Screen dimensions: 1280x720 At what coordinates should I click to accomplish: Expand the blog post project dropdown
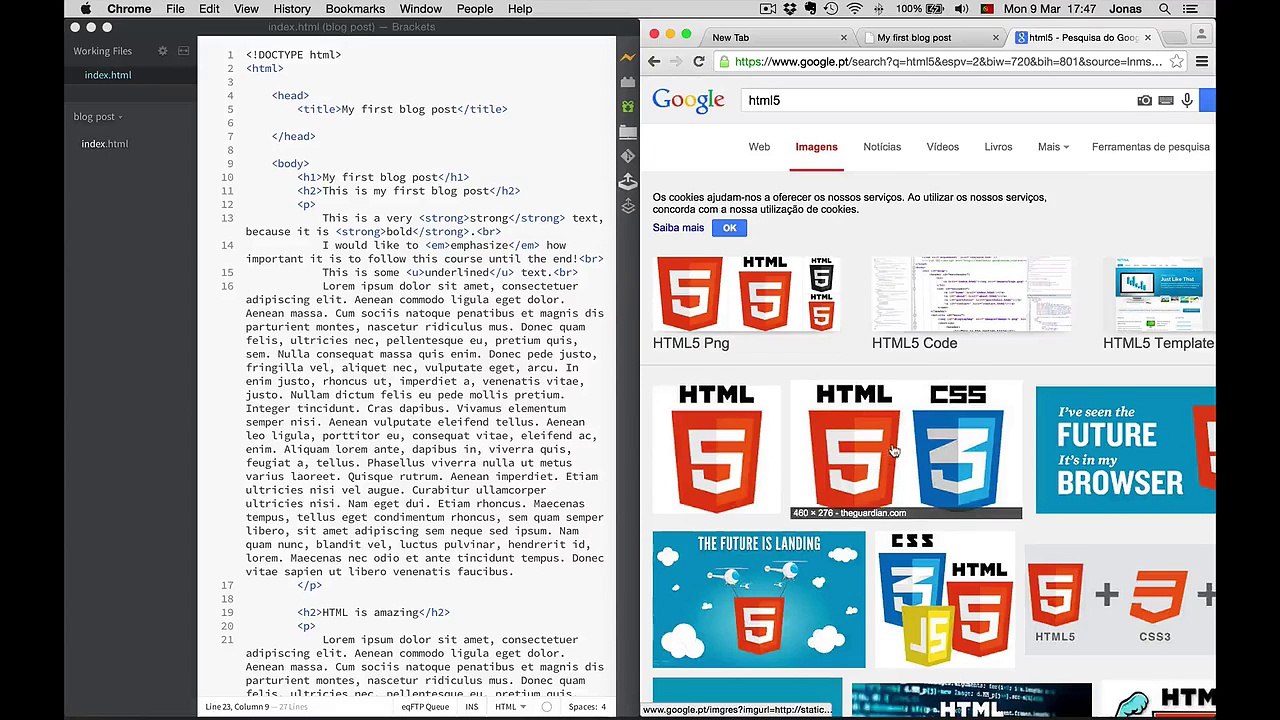98,117
